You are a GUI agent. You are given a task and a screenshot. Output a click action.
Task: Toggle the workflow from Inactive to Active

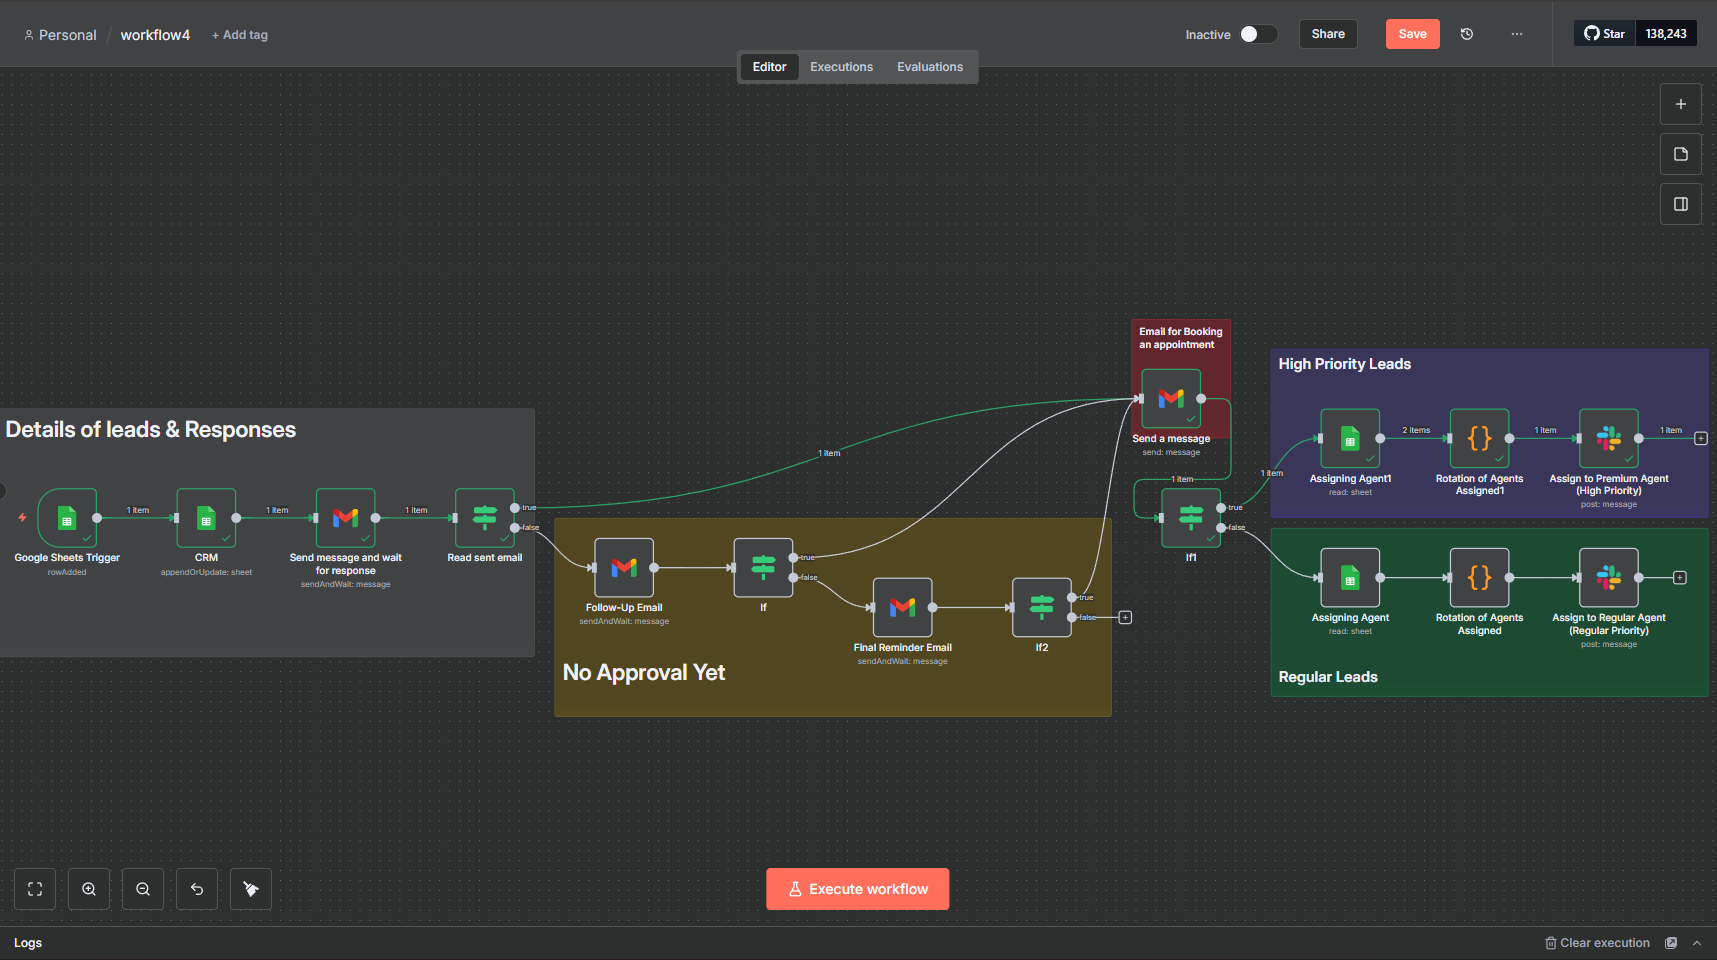click(x=1258, y=33)
